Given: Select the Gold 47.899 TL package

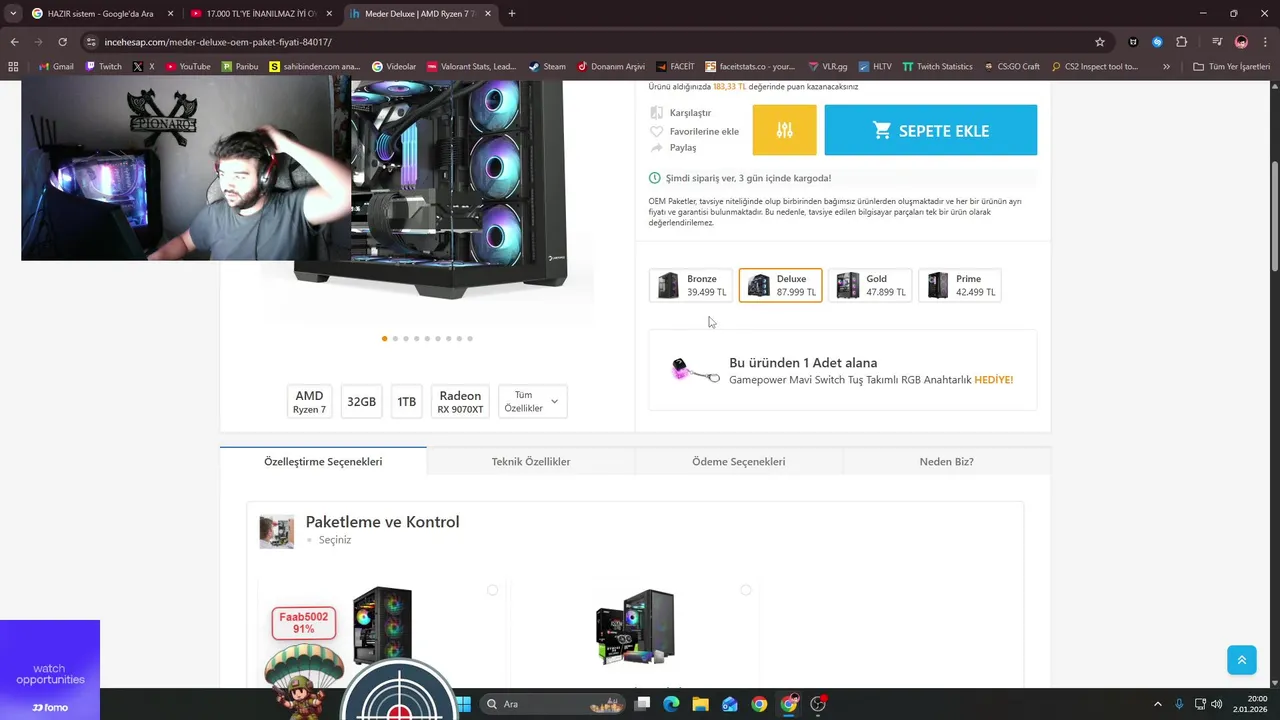Looking at the screenshot, I should (870, 286).
